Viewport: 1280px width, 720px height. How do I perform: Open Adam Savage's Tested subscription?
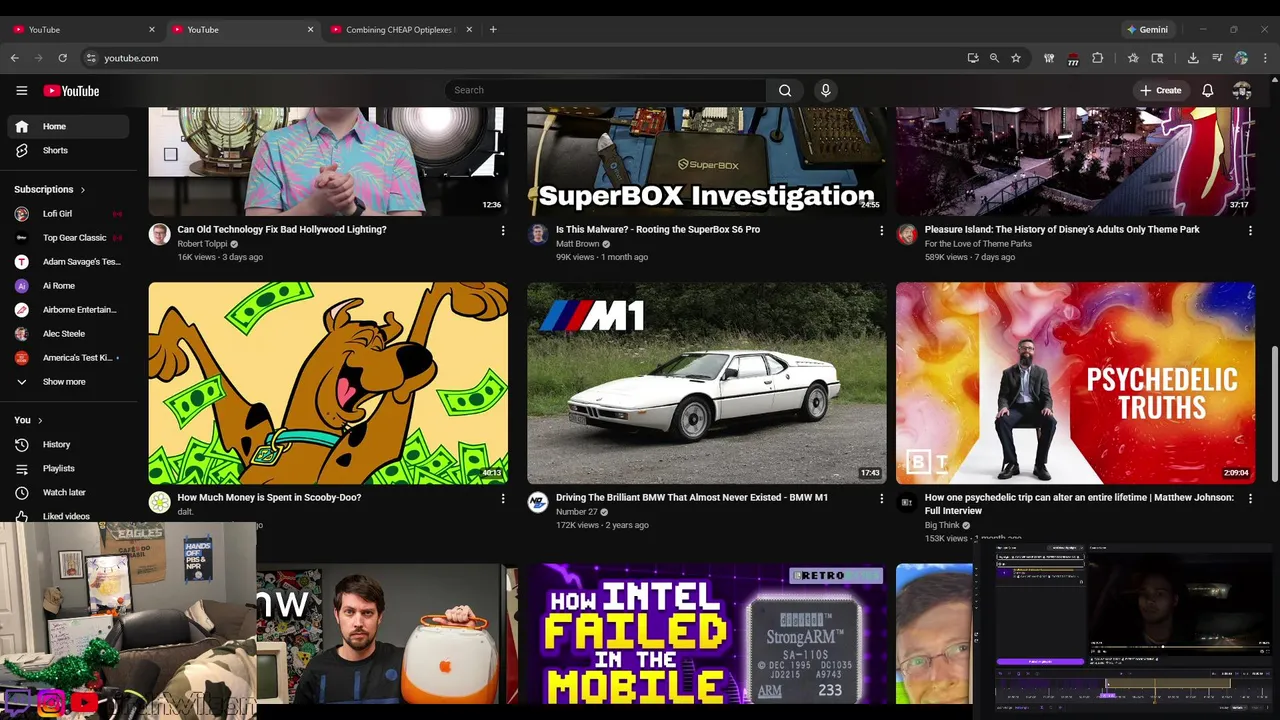point(68,261)
